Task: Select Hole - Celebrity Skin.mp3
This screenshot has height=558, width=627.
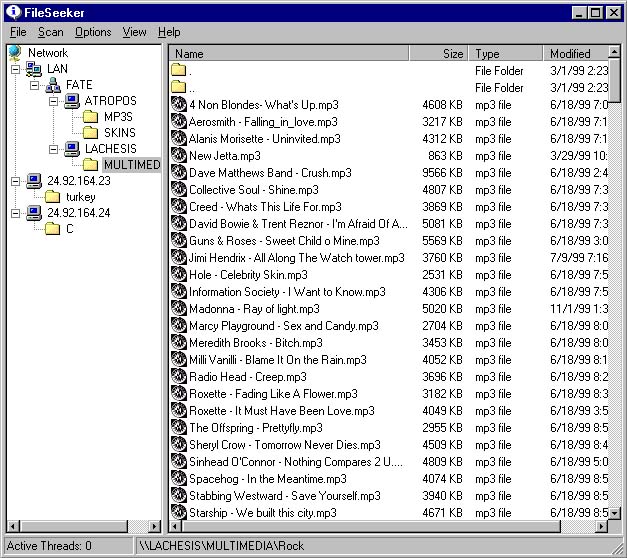Action: coord(248,275)
